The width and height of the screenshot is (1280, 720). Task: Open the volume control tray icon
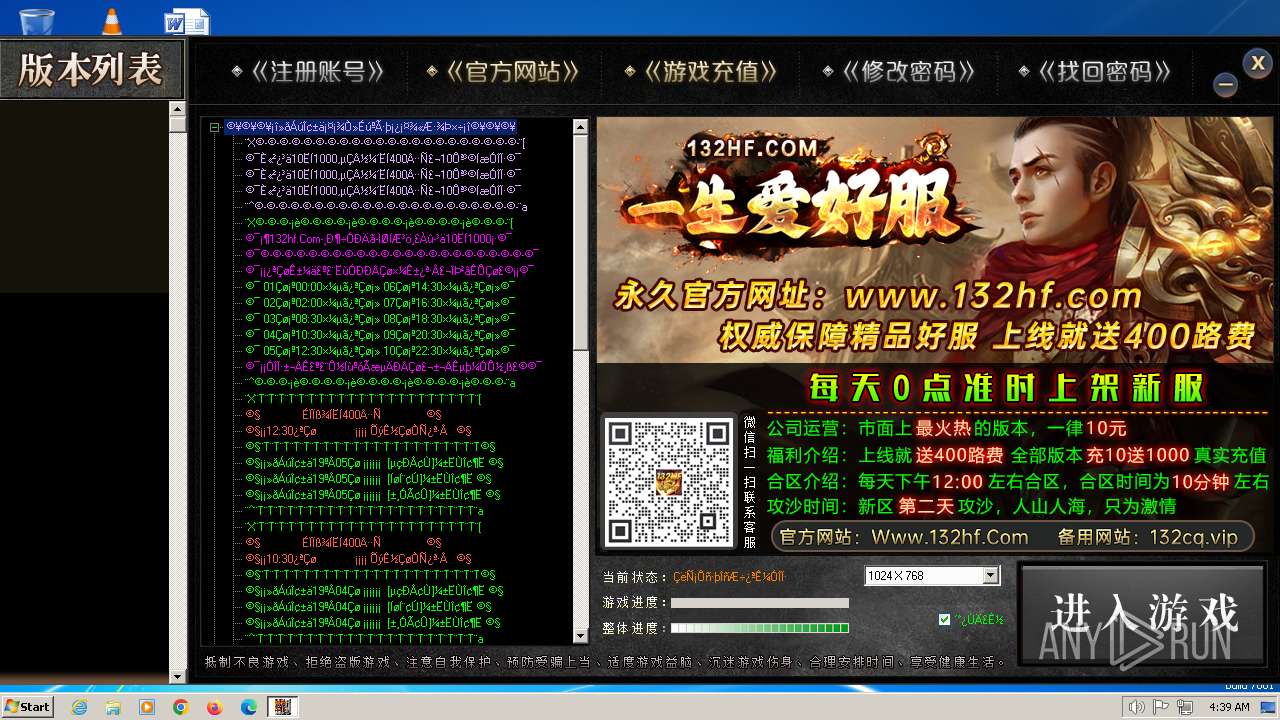[1137, 707]
